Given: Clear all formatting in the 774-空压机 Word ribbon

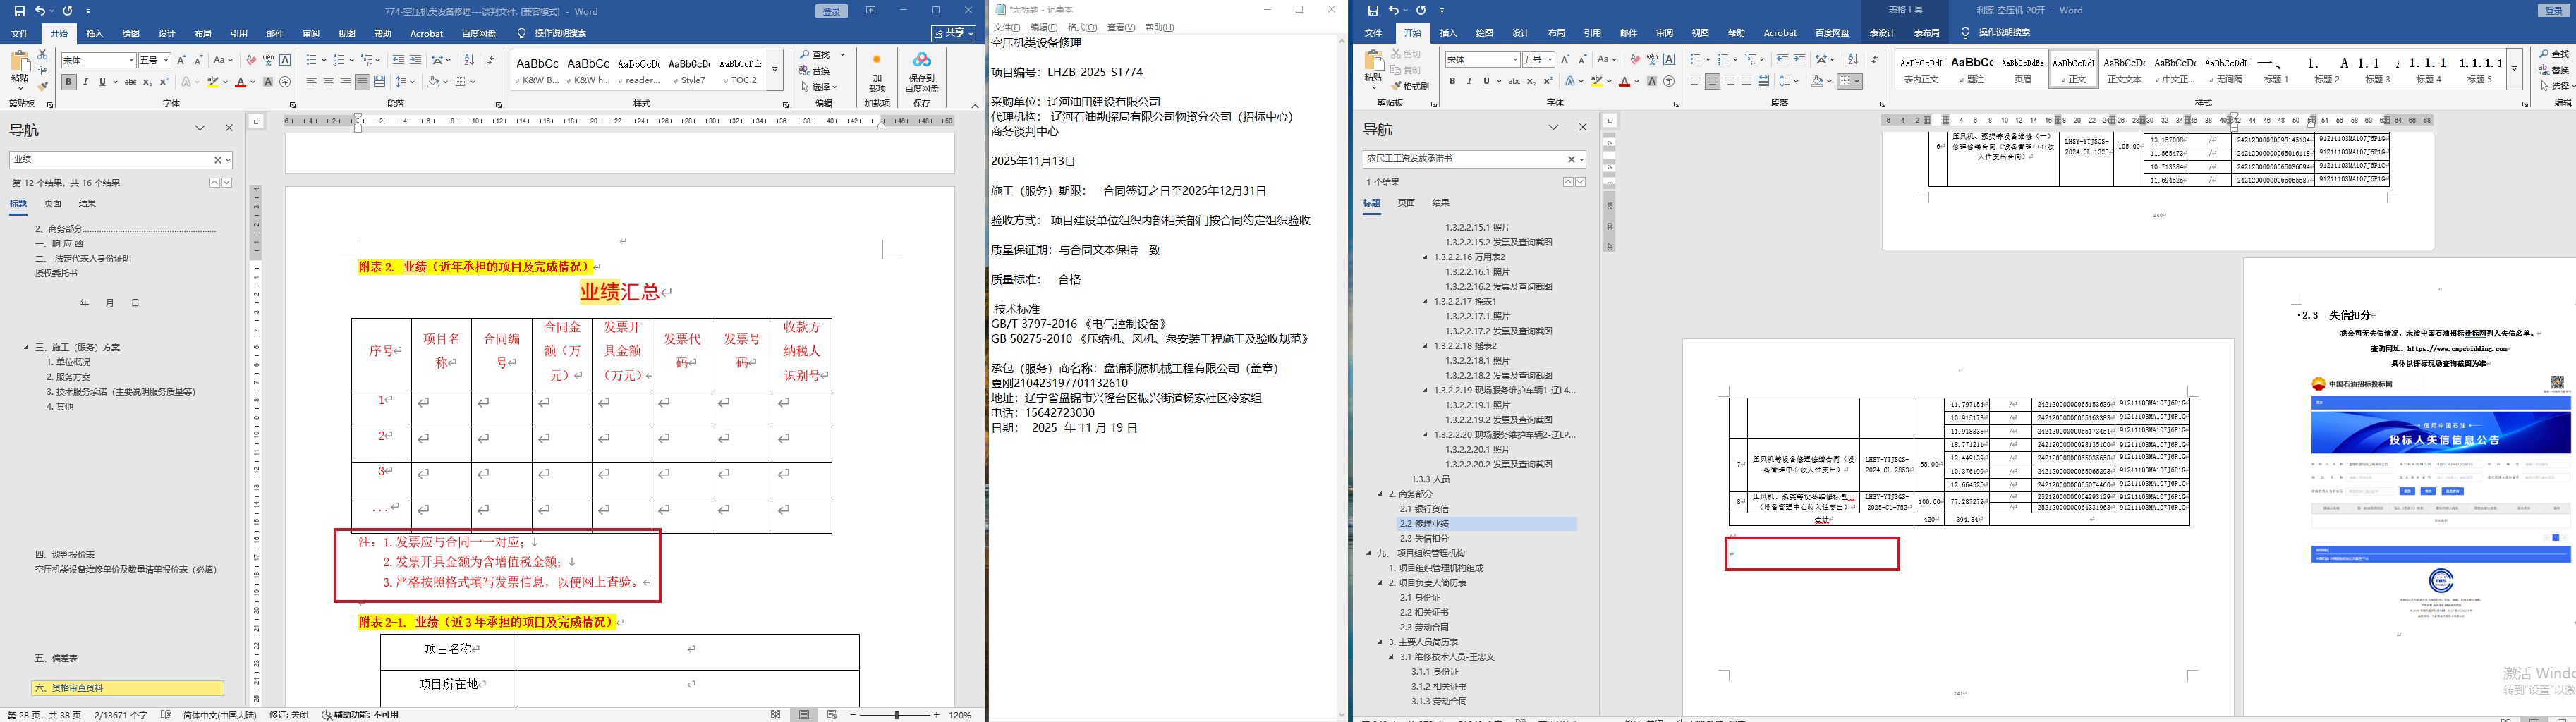Looking at the screenshot, I should 251,60.
